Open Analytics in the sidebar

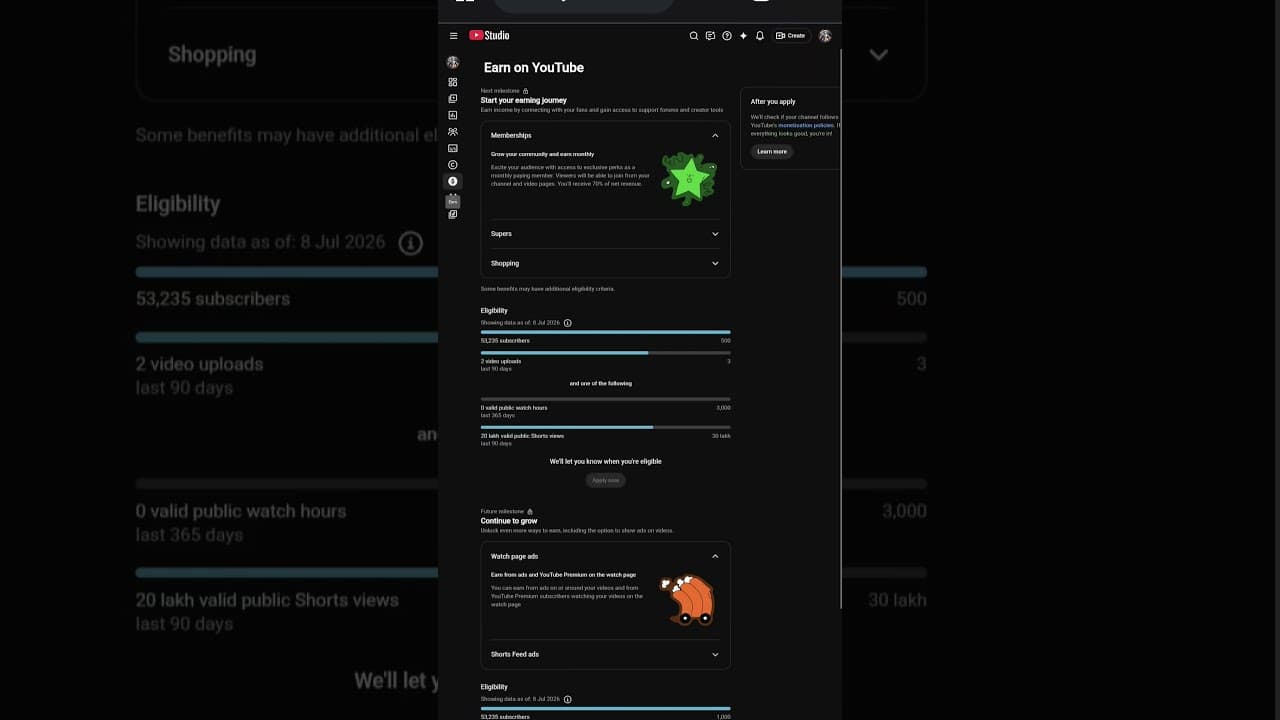tap(453, 115)
